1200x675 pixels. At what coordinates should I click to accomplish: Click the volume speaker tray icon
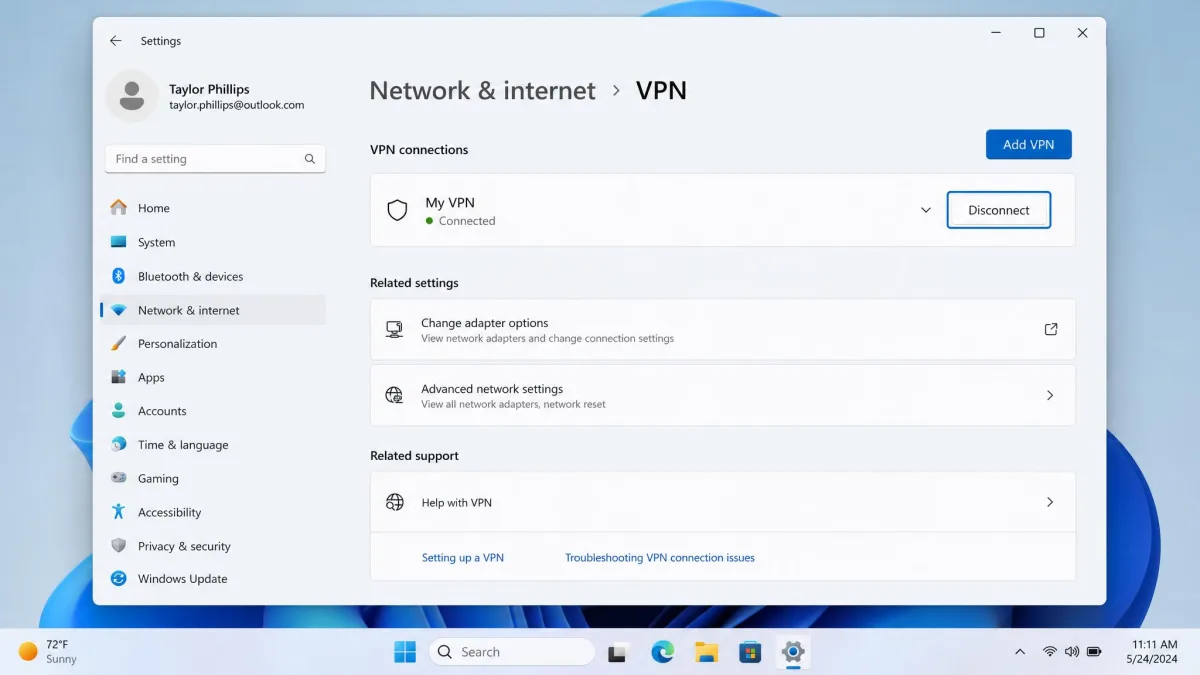pos(1072,652)
